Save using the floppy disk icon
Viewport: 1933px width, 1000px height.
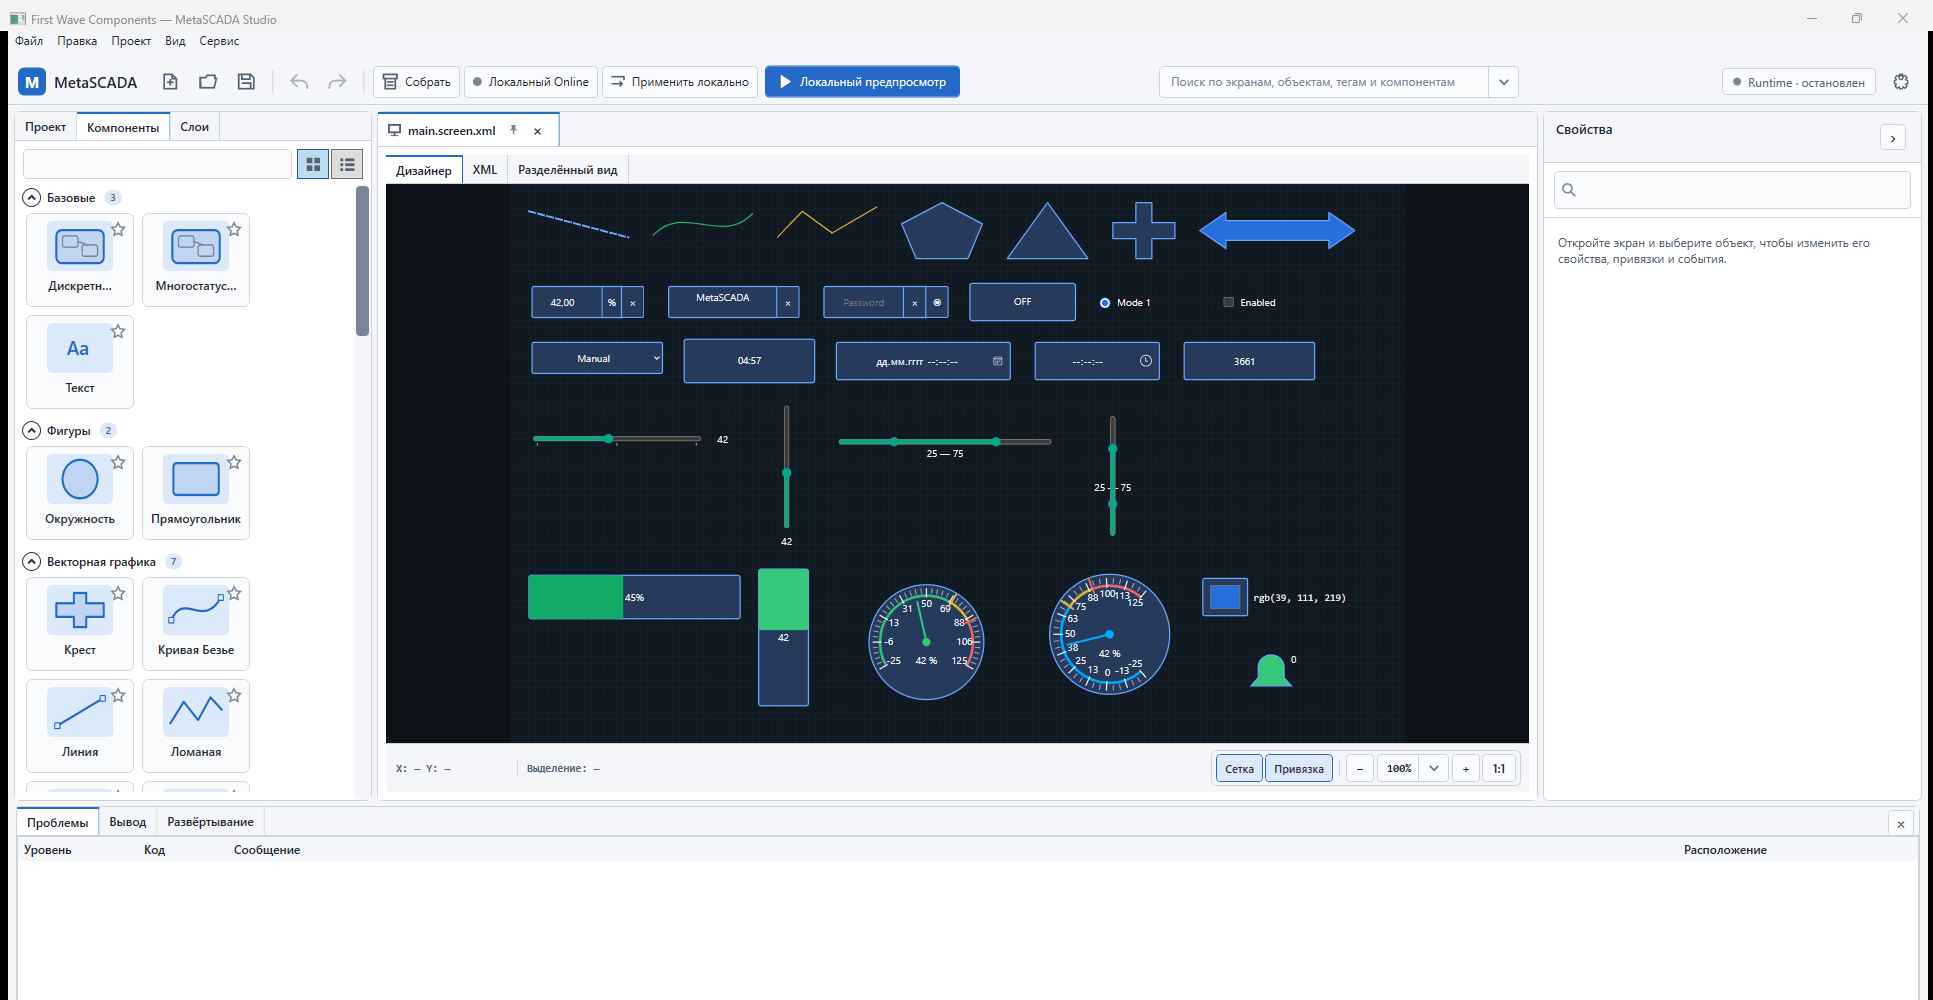click(246, 82)
